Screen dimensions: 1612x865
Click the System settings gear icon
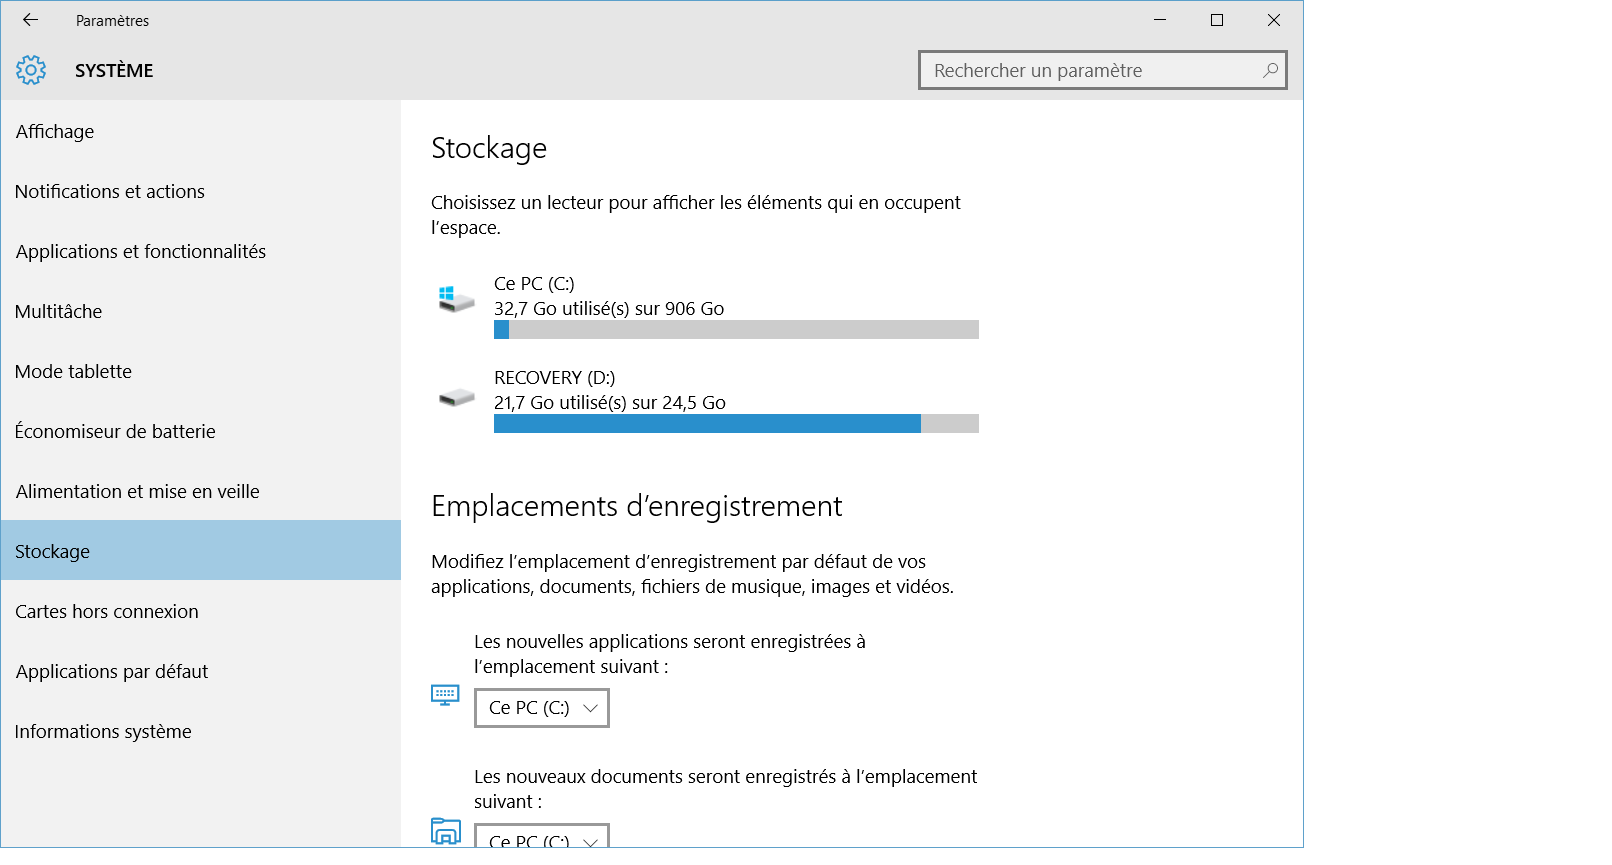pyautogui.click(x=31, y=70)
